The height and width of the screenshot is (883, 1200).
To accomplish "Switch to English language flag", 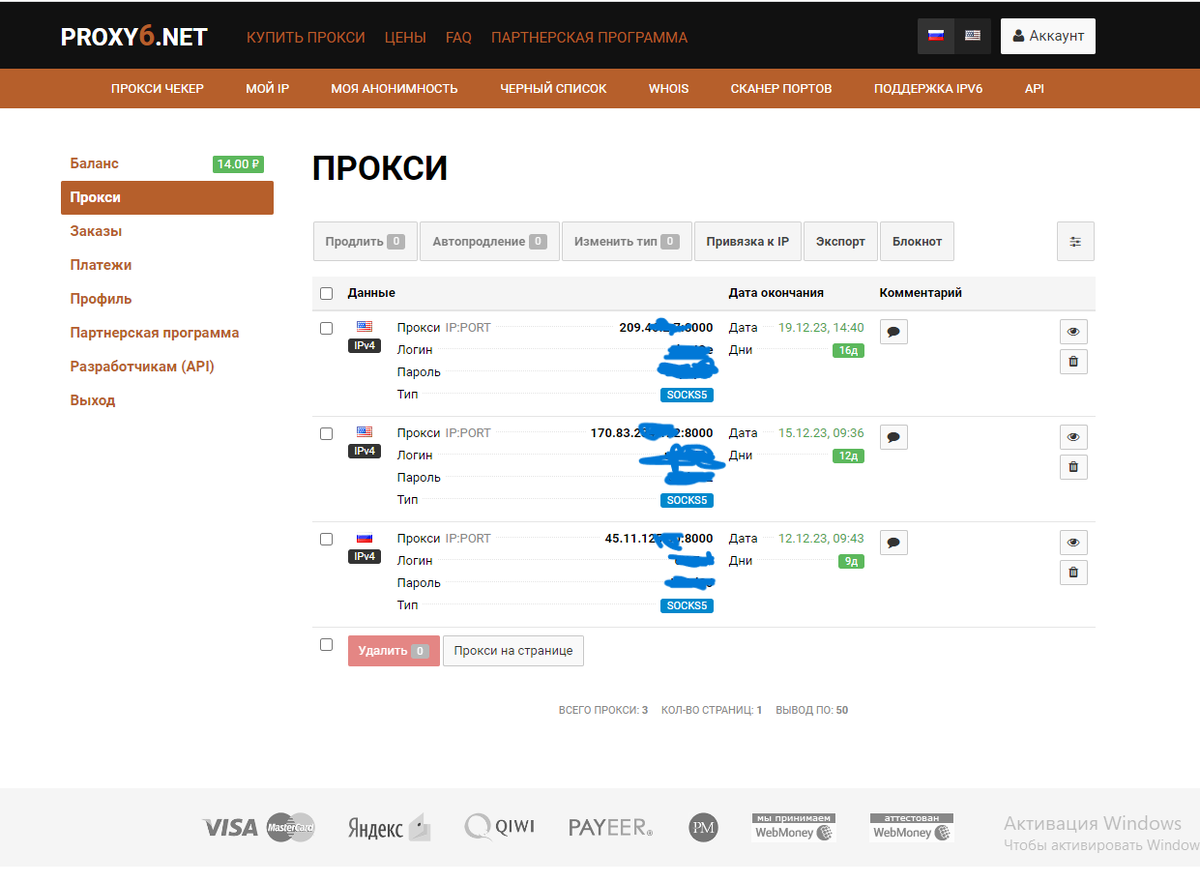I will tap(972, 36).
